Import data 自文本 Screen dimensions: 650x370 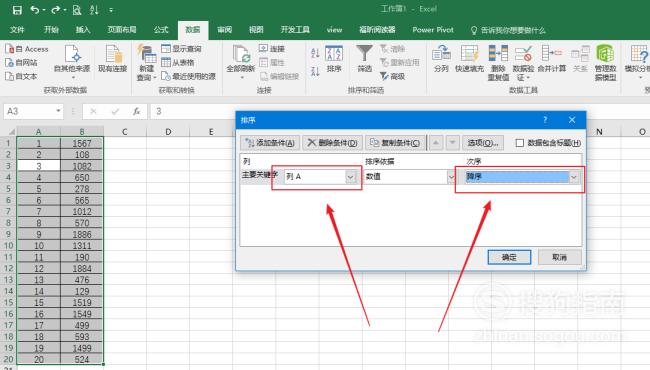click(x=22, y=76)
